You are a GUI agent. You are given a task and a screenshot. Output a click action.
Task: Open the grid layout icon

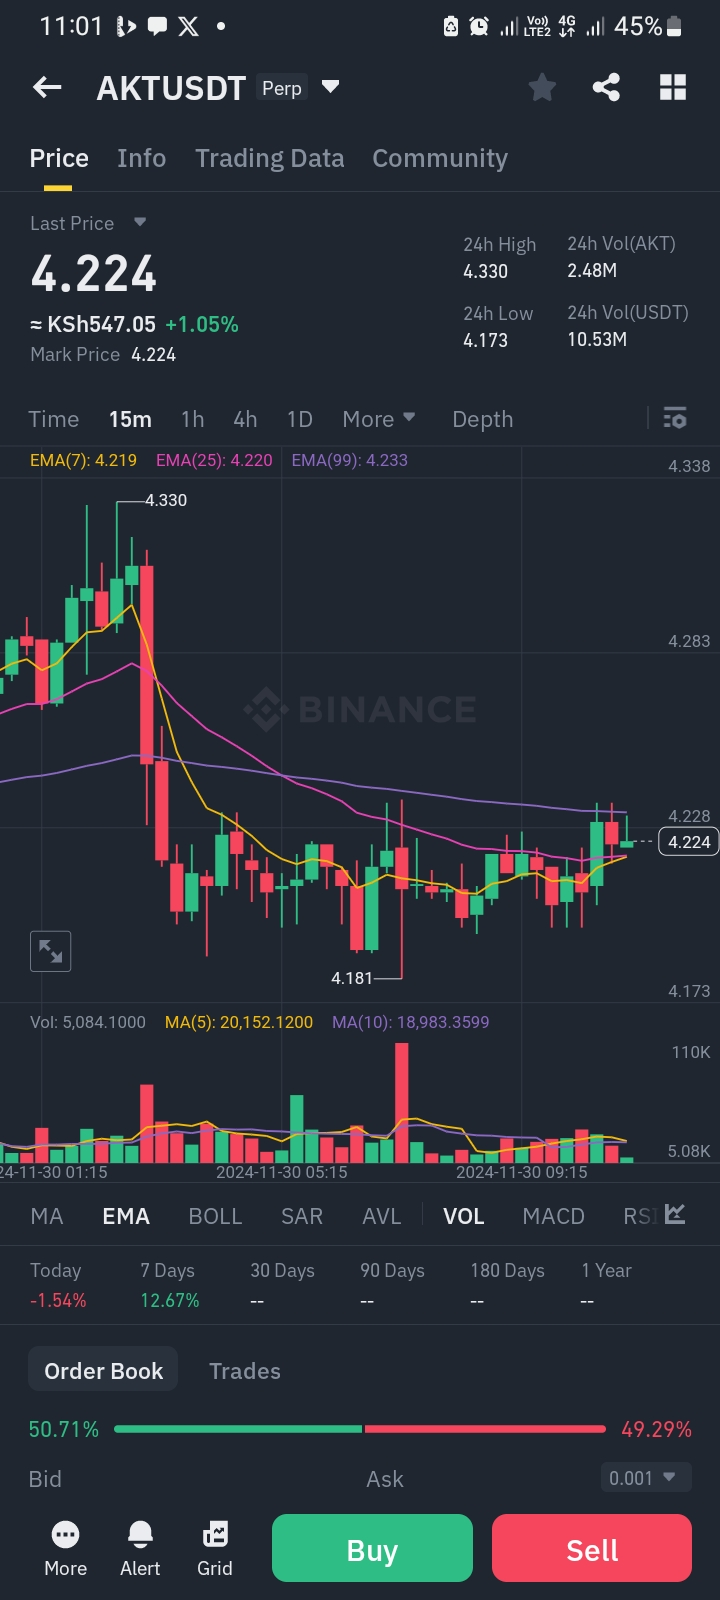tap(673, 88)
